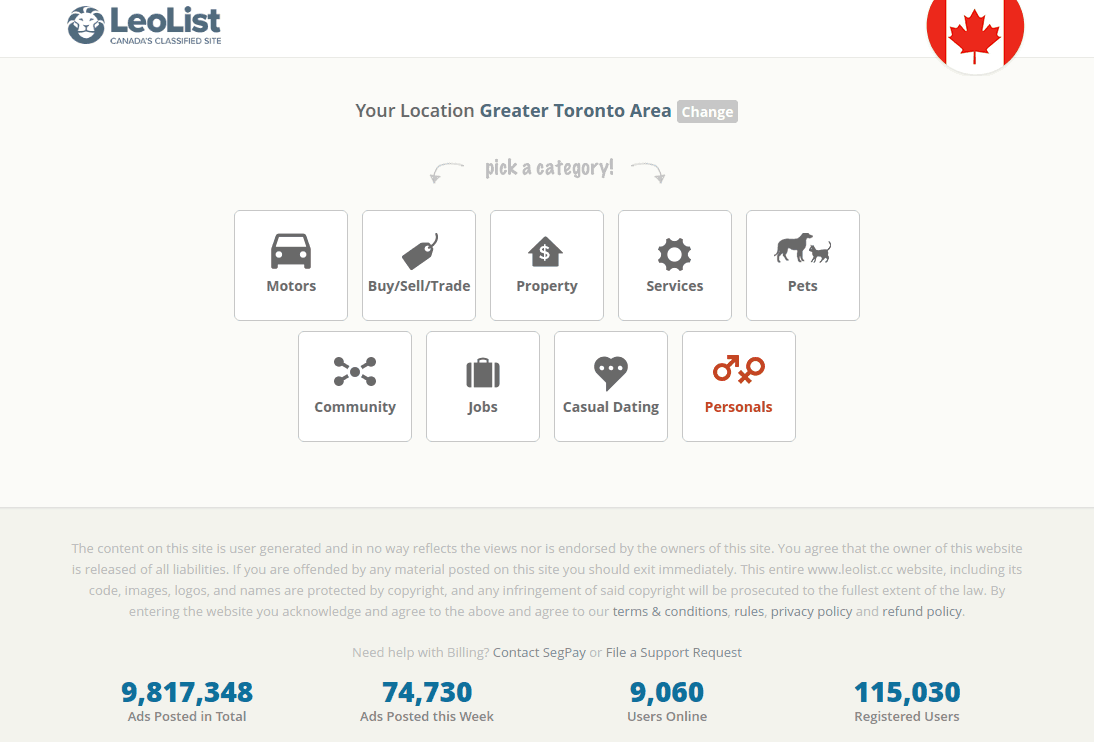The height and width of the screenshot is (742, 1094).
Task: Open the refund policy link
Action: (x=921, y=611)
